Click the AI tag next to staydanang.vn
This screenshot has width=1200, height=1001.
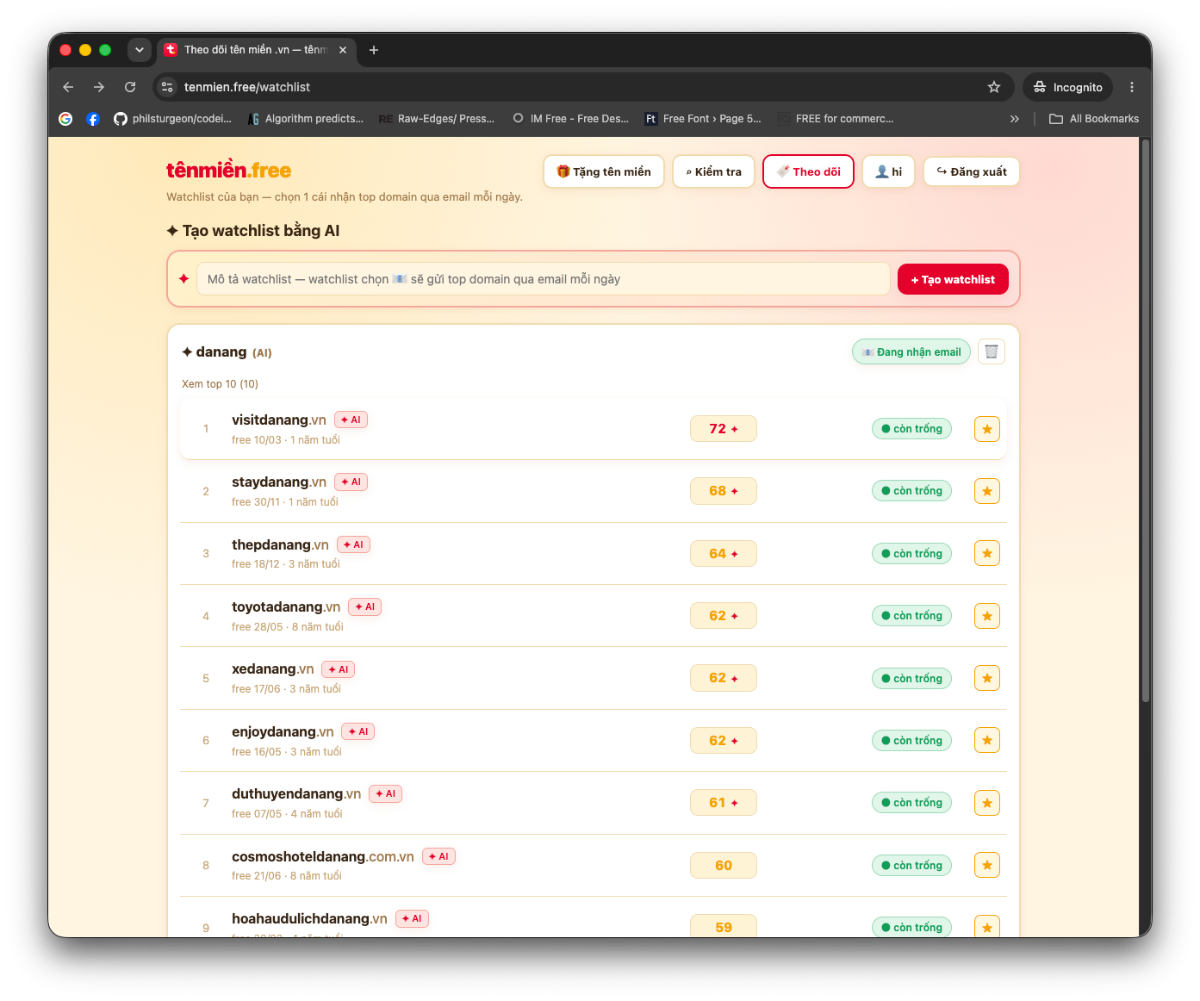point(351,482)
